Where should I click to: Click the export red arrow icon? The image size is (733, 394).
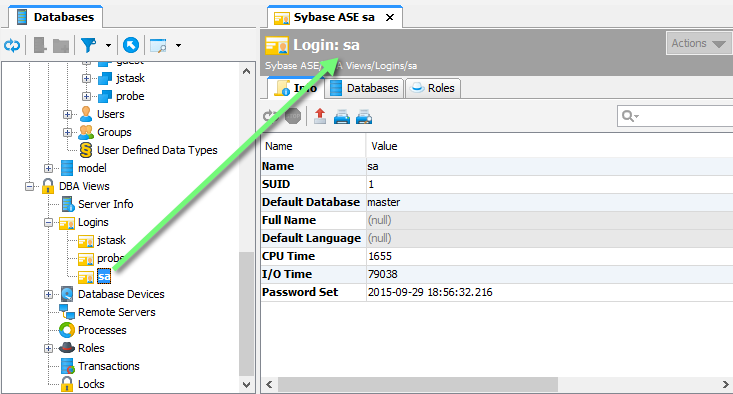(x=320, y=116)
